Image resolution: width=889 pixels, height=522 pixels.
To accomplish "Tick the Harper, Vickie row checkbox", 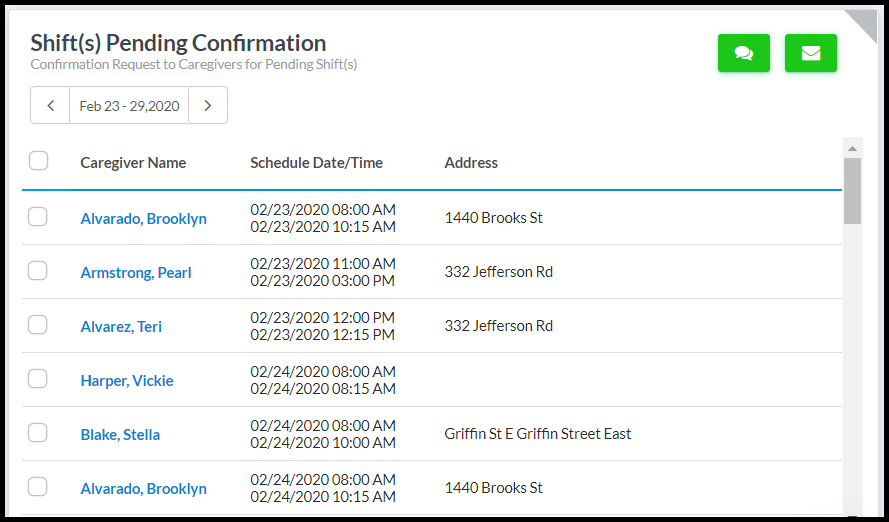I will pos(38,379).
